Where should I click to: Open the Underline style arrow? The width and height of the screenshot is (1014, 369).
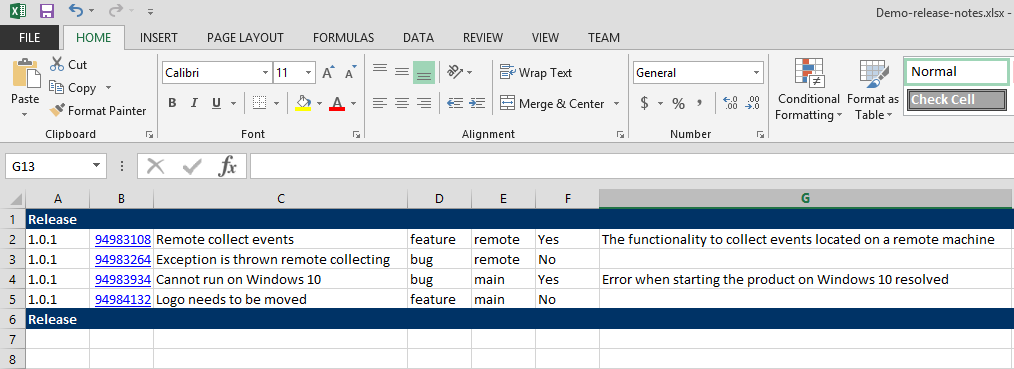pyautogui.click(x=233, y=103)
